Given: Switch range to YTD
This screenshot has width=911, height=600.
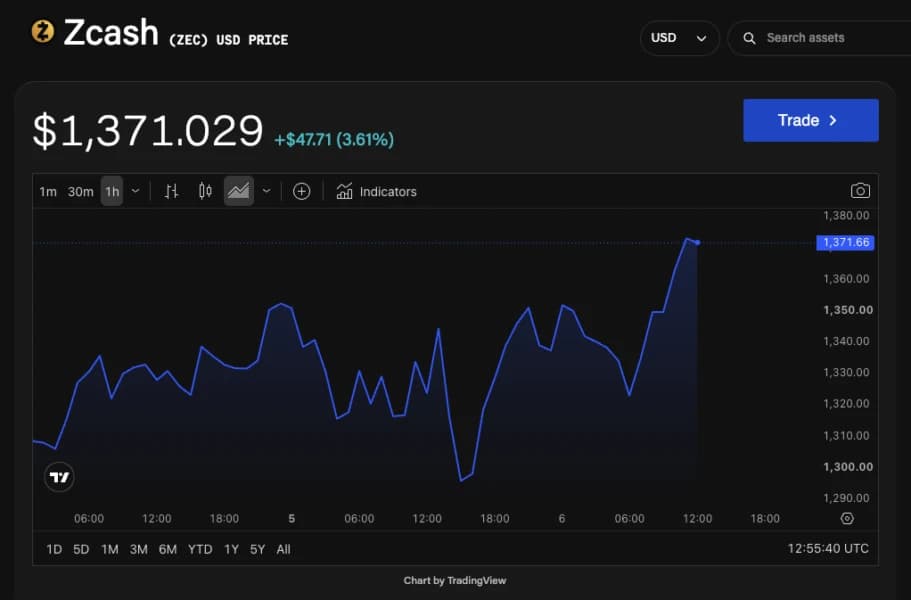Looking at the screenshot, I should coord(200,549).
